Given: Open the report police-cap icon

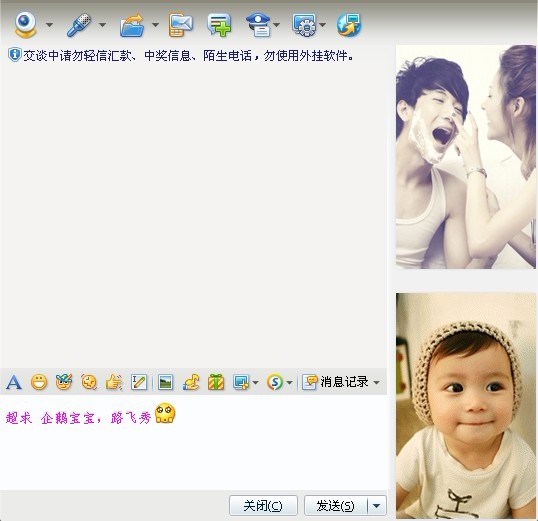Looking at the screenshot, I should (x=259, y=25).
